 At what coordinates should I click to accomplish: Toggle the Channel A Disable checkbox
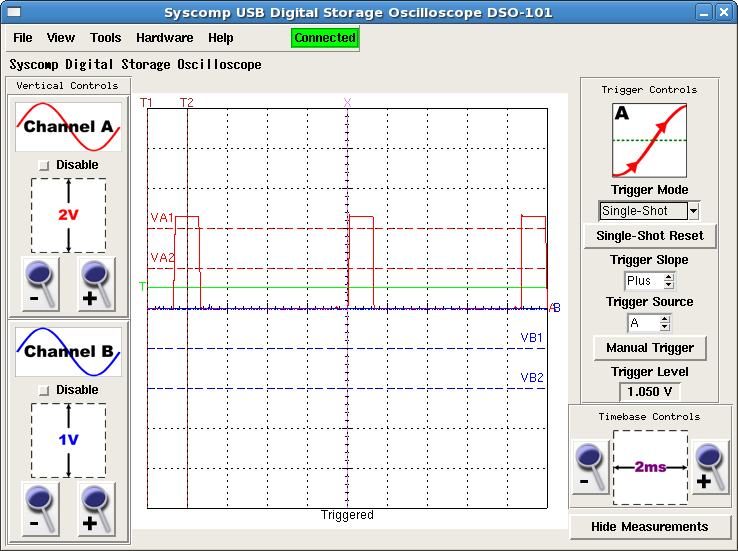point(44,165)
